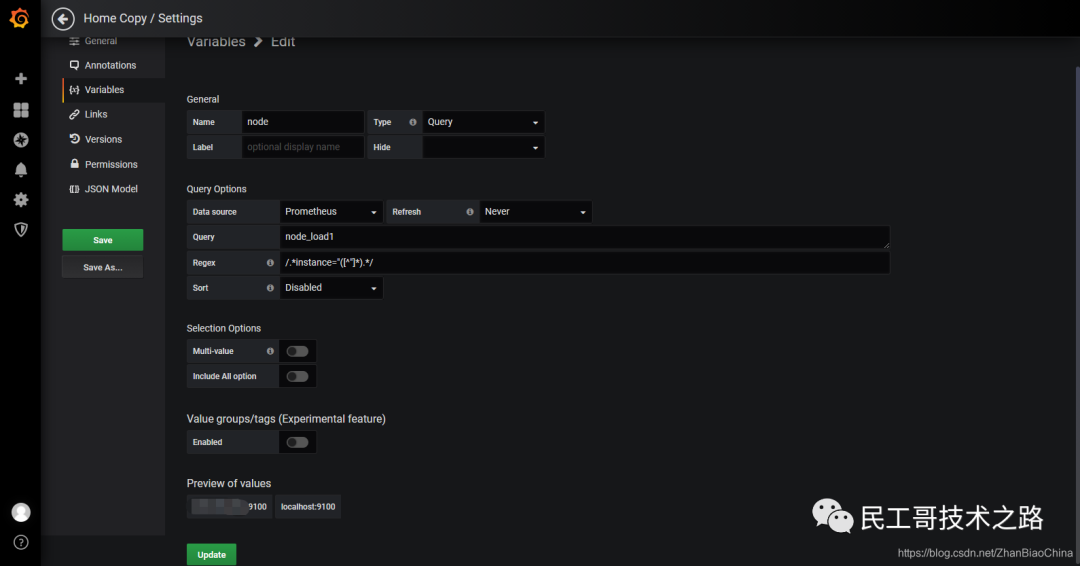Viewport: 1080px width, 566px height.
Task: Click the localhost:9100 preview value
Action: pyautogui.click(x=308, y=507)
